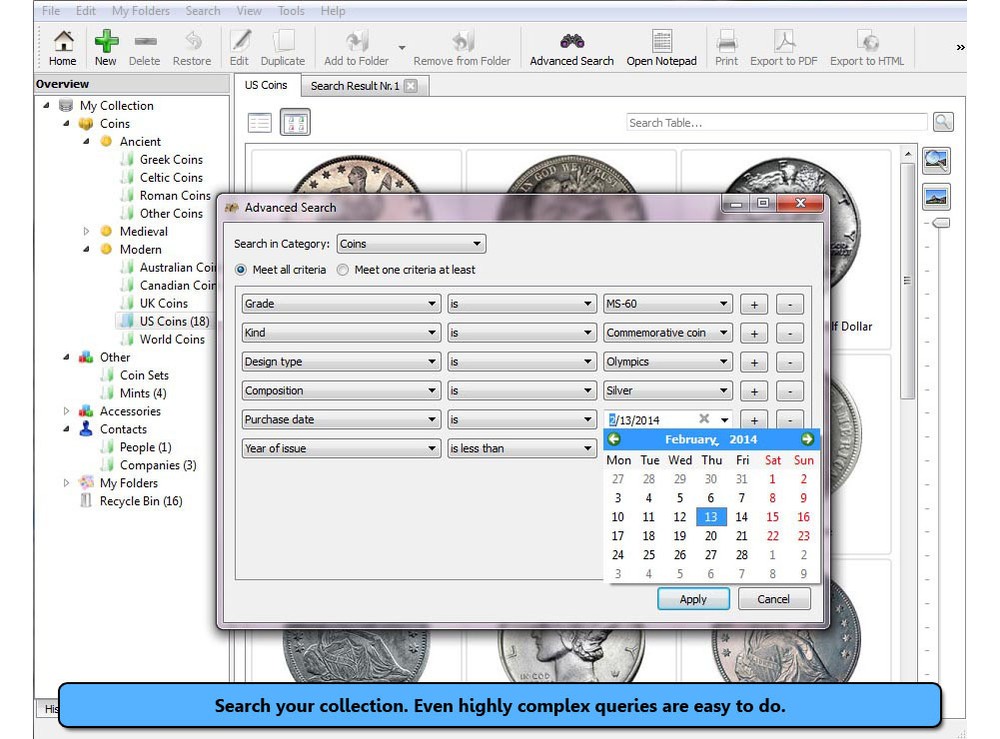Select February 13 in the calendar
This screenshot has height=739, width=1000.
710,517
